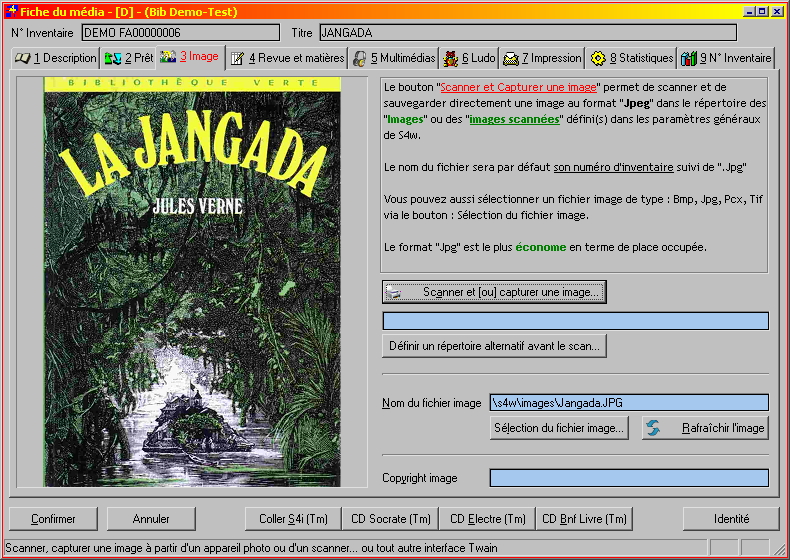
Task: Open the 8 Statistiques tab
Action: point(632,58)
